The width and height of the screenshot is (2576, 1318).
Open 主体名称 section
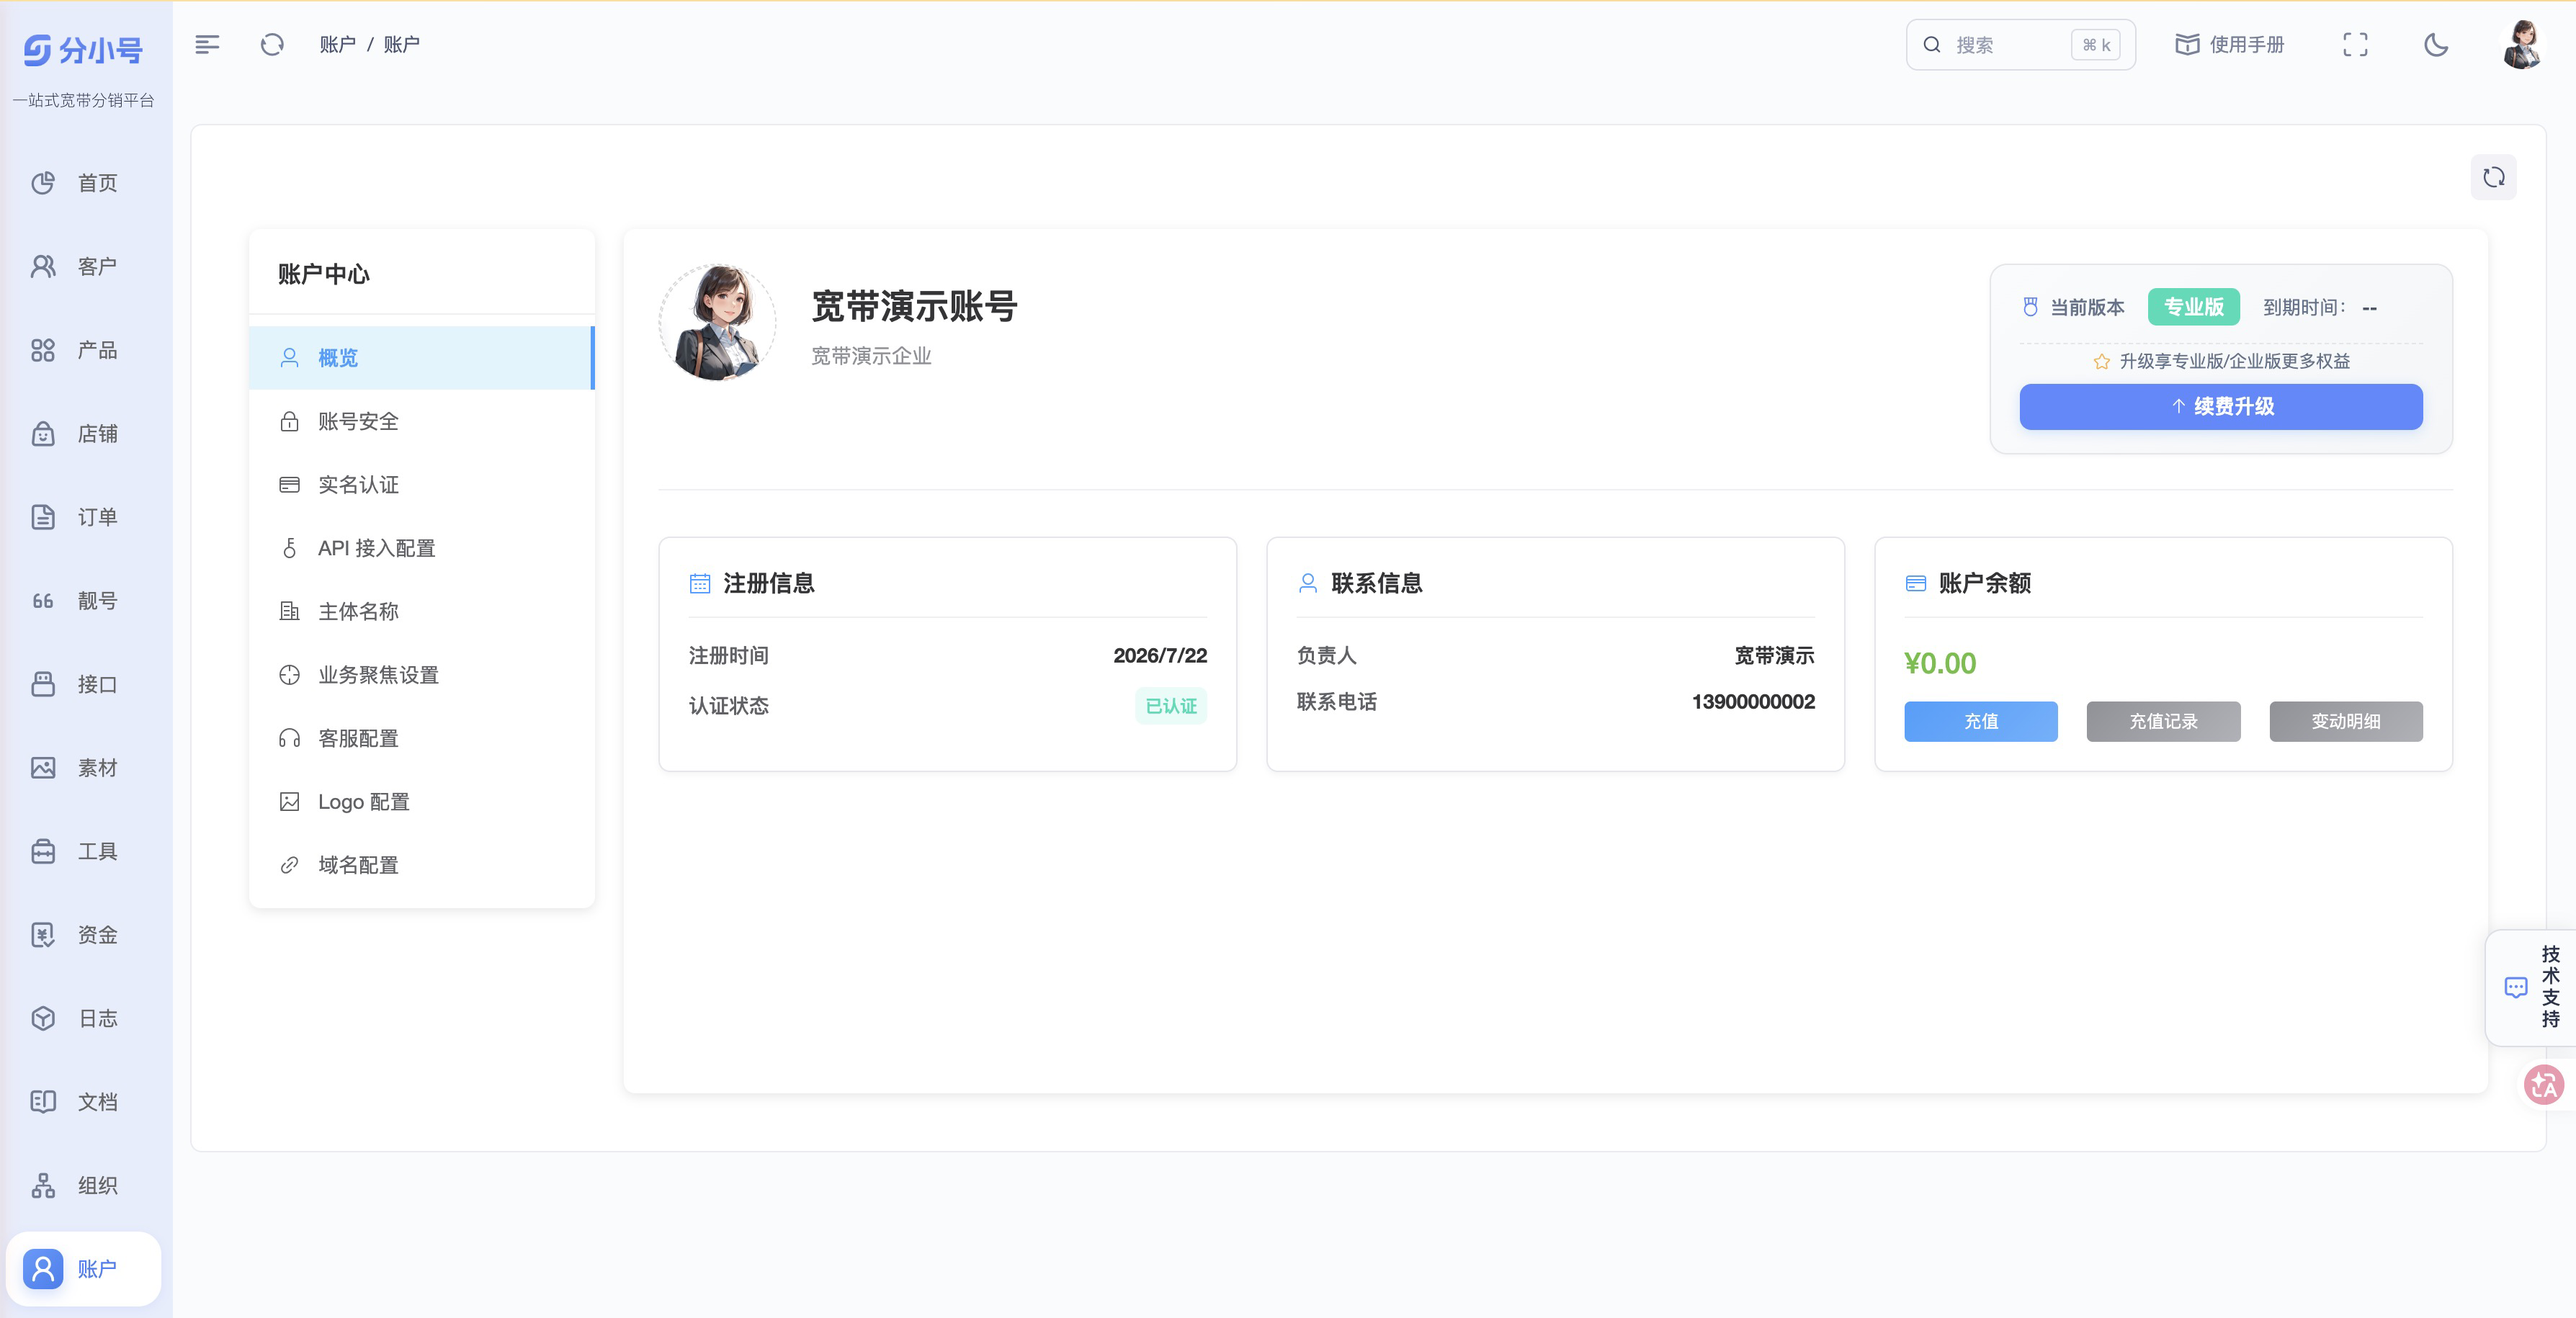(421, 611)
